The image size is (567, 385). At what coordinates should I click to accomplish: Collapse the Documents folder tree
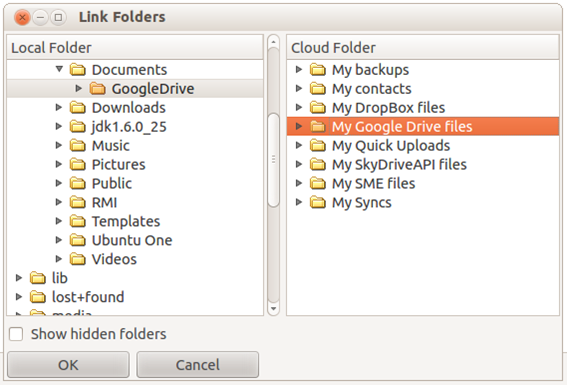pos(59,69)
